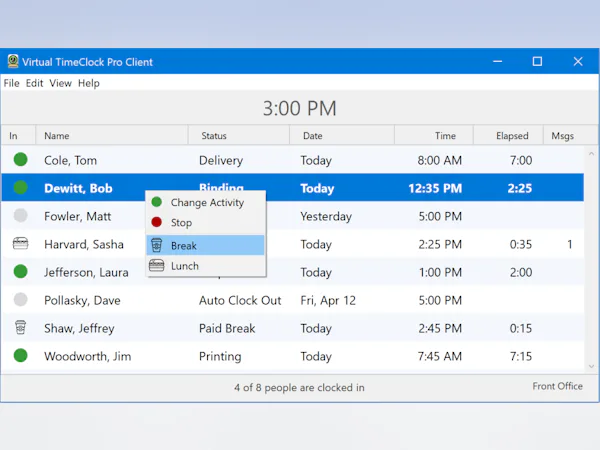Image resolution: width=600 pixels, height=450 pixels.
Task: Open the View menu
Action: [60, 83]
